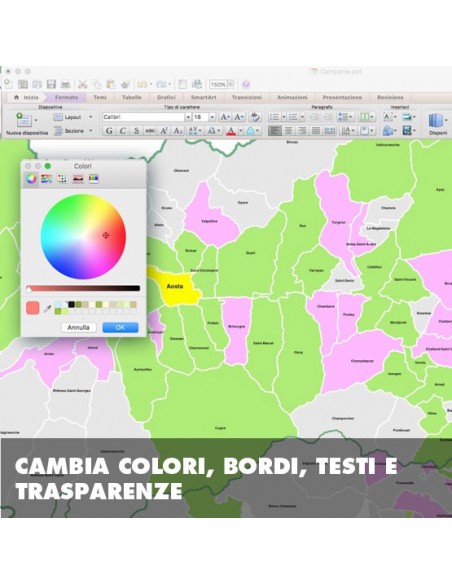
Task: Open the zoom 150% dropdown
Action: click(x=230, y=85)
